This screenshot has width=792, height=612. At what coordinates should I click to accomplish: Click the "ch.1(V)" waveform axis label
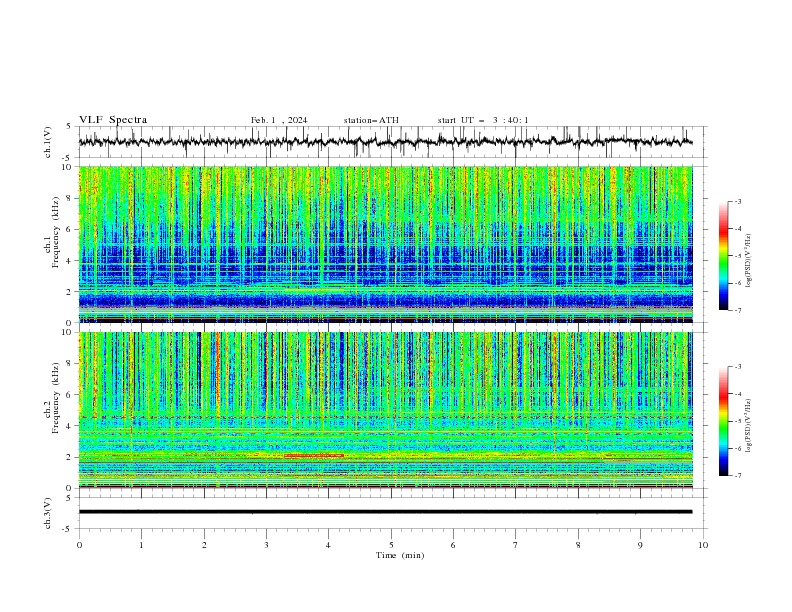[48, 142]
